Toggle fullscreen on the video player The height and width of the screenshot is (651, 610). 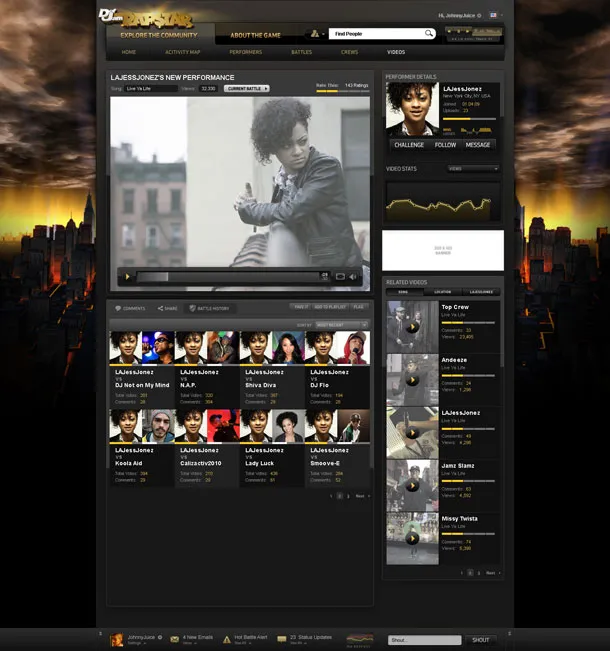coord(340,276)
